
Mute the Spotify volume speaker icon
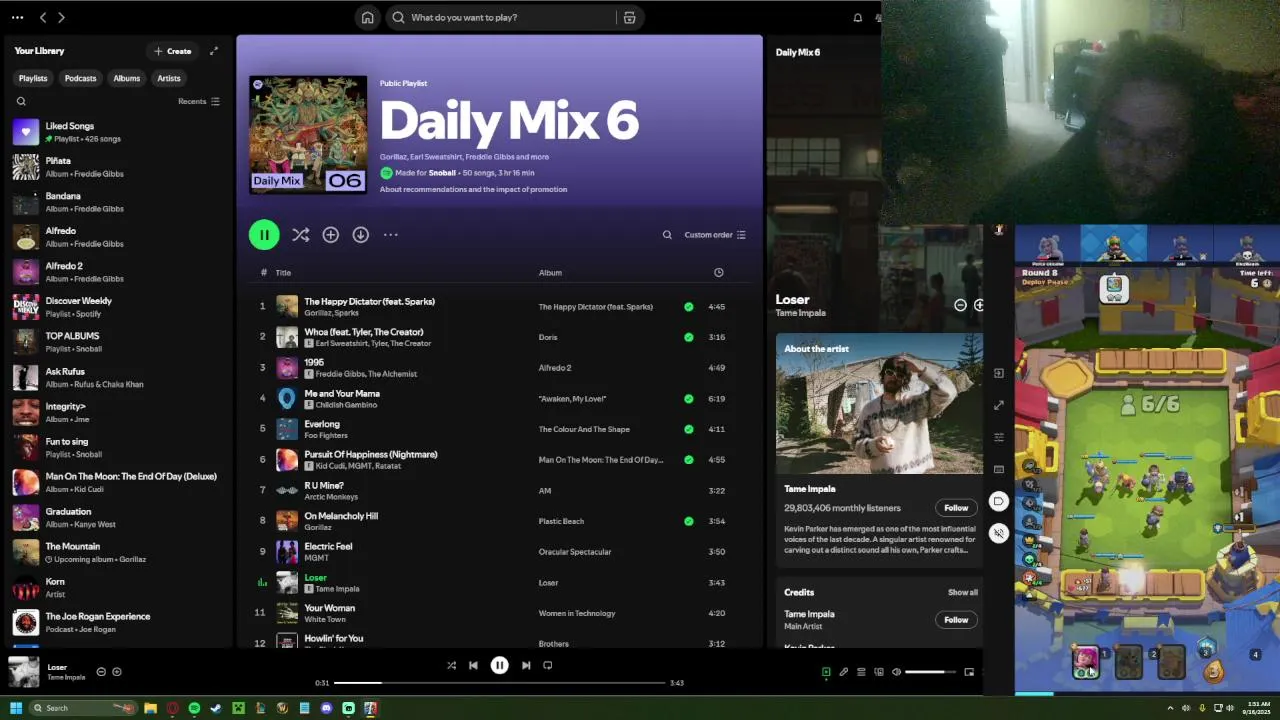[896, 672]
